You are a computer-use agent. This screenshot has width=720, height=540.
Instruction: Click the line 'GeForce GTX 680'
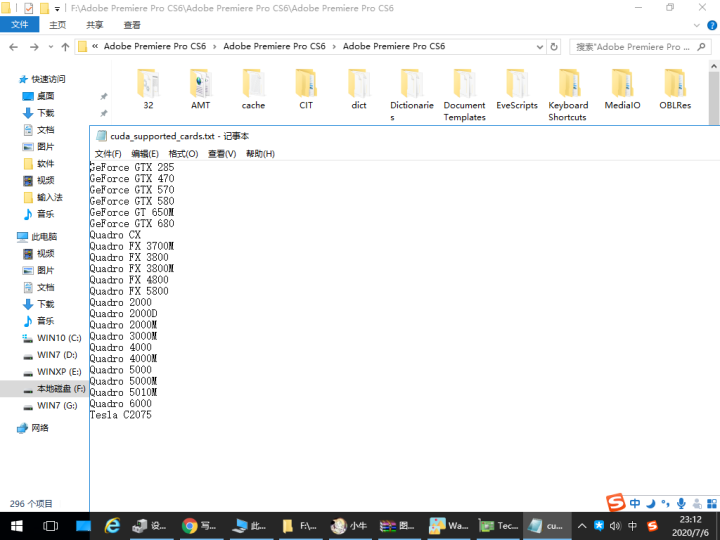(x=132, y=224)
